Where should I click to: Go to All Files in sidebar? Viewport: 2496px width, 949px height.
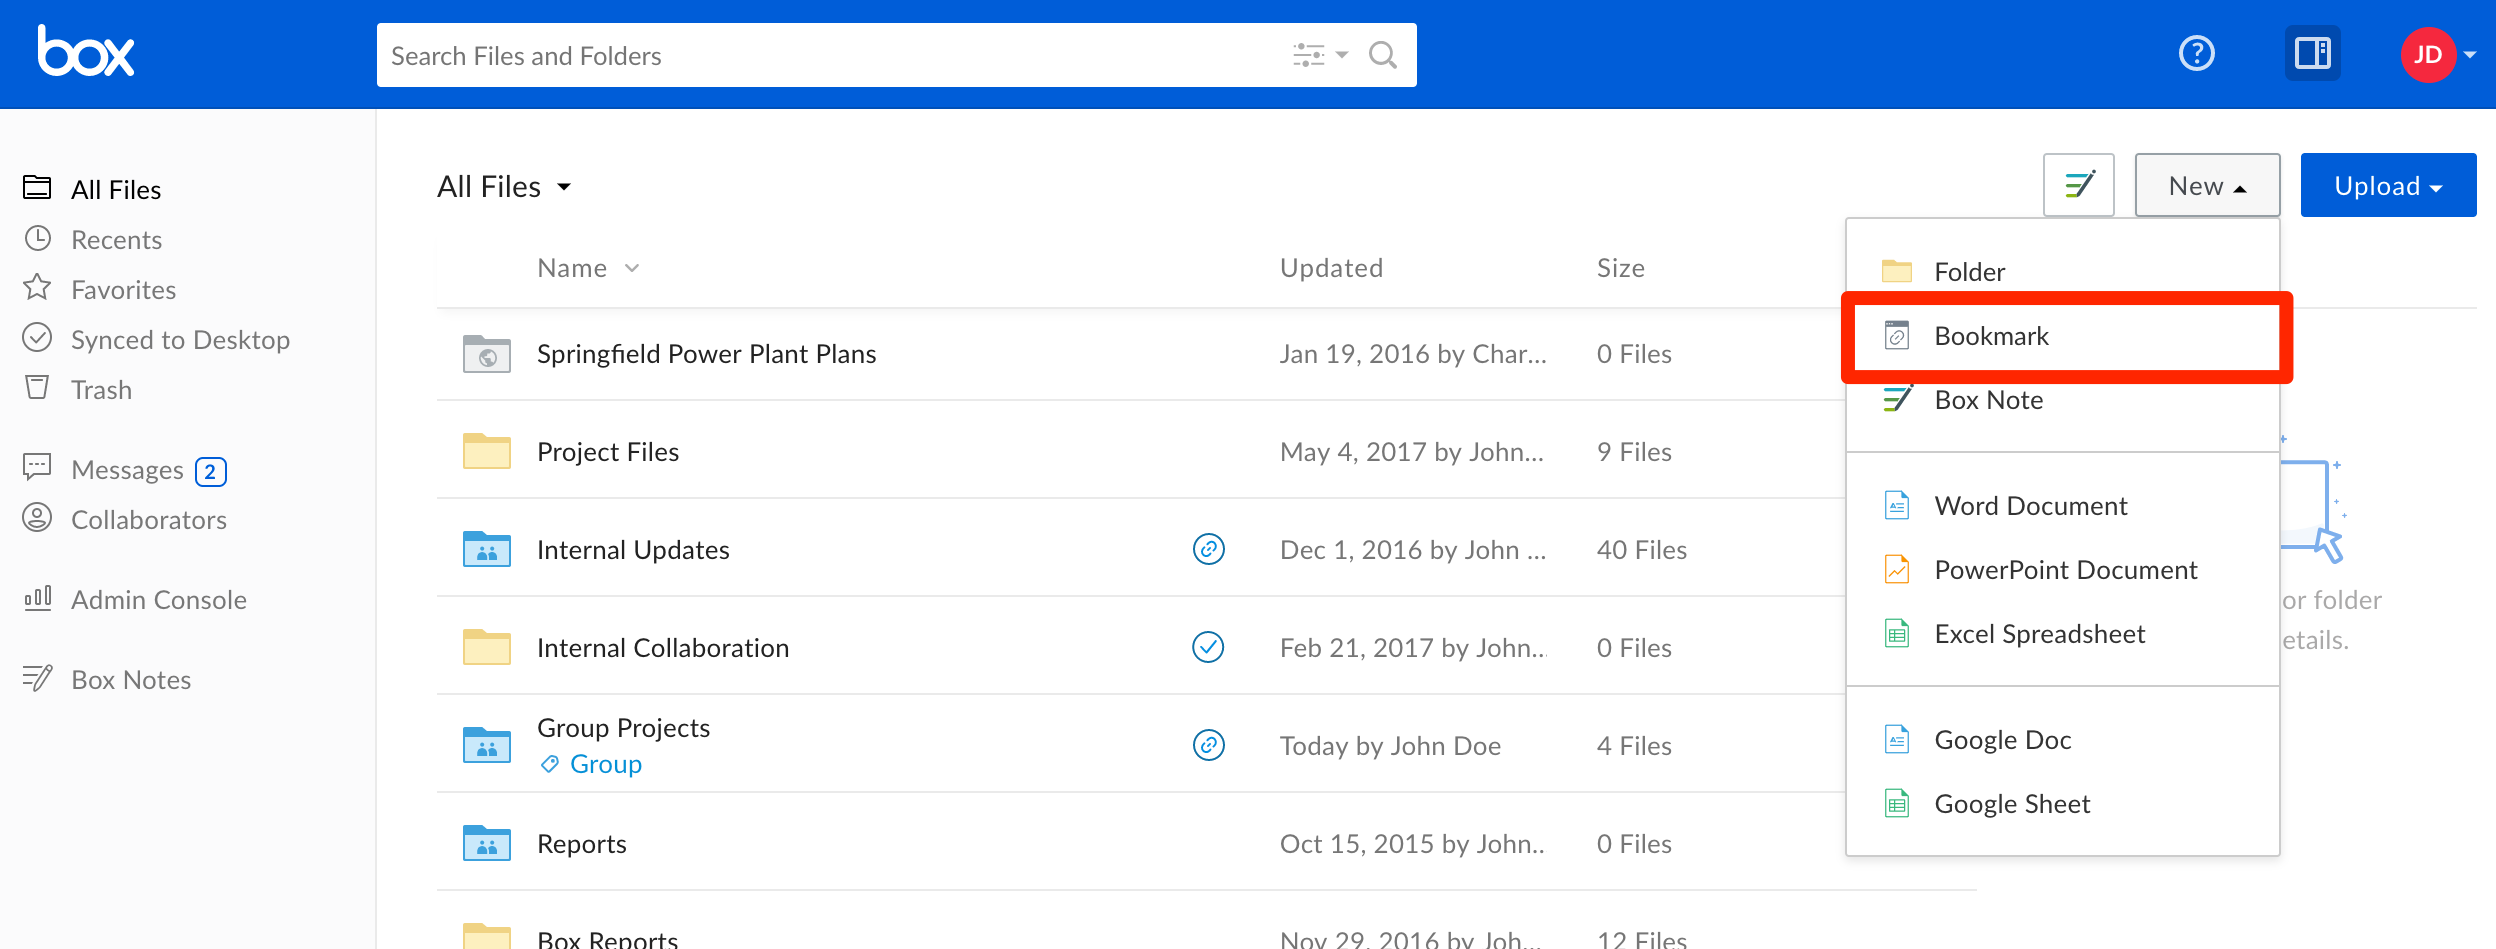coord(116,190)
